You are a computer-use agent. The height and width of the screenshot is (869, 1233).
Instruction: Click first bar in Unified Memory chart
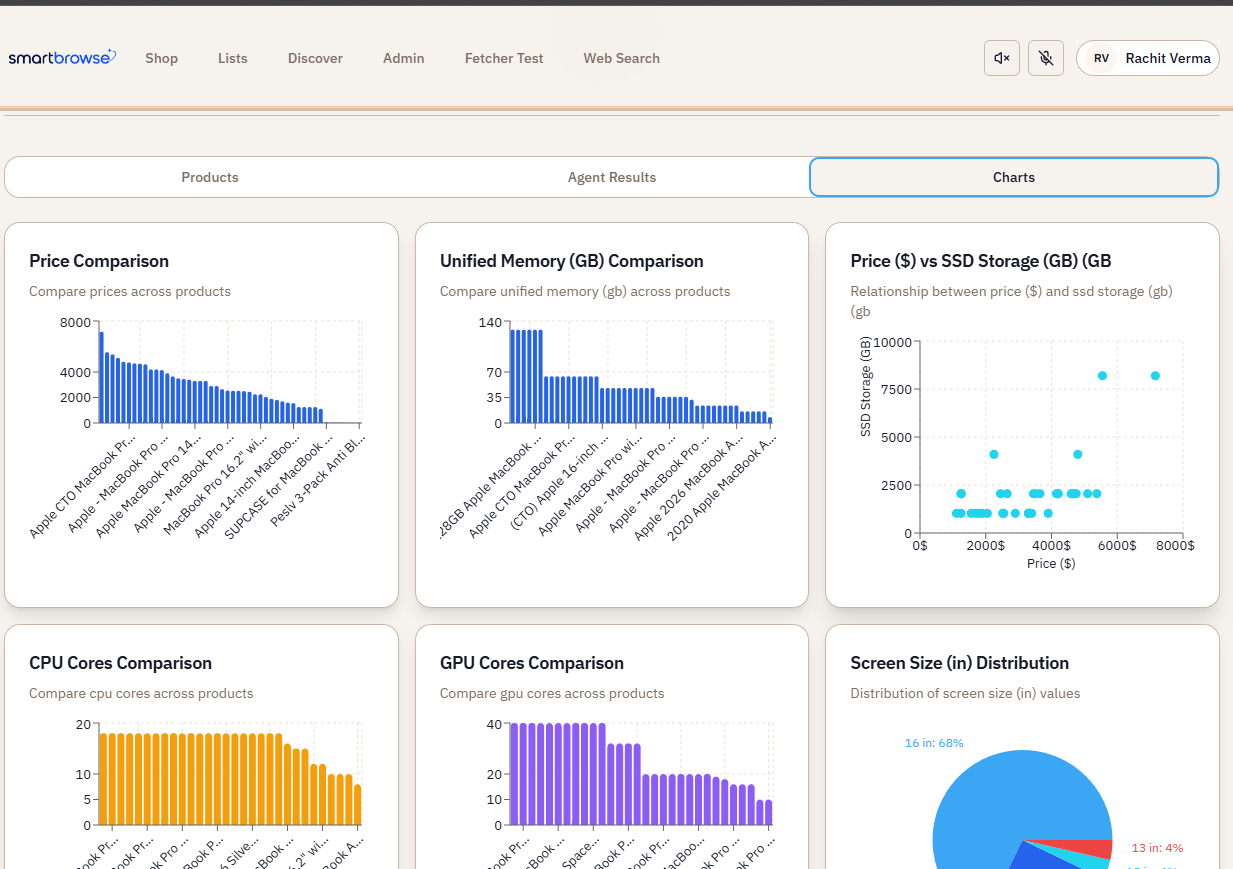(513, 376)
